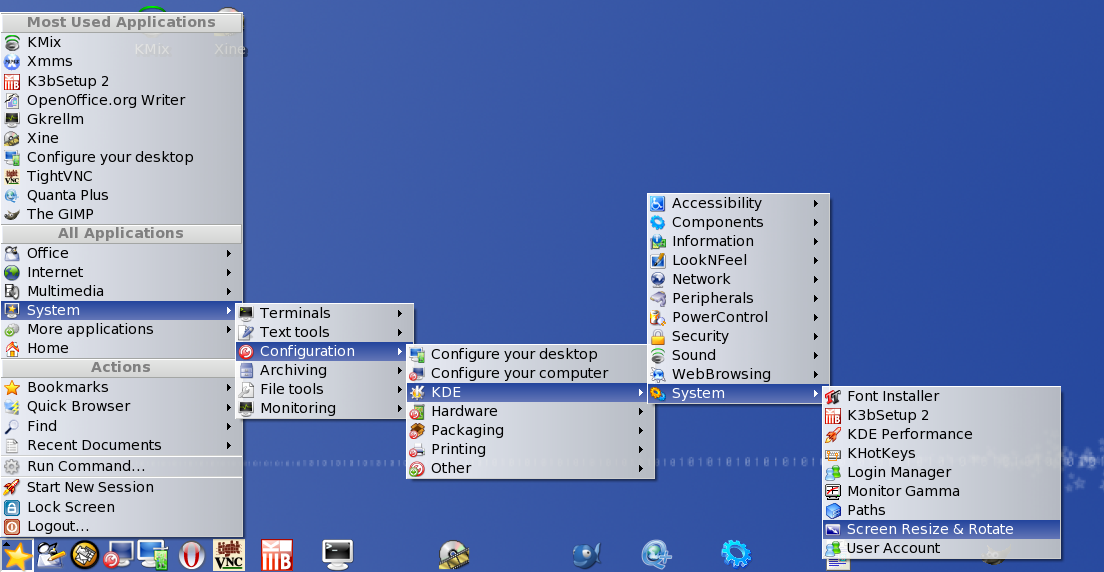1104x572 pixels.
Task: Launch Quanta Plus
Action: (122, 195)
